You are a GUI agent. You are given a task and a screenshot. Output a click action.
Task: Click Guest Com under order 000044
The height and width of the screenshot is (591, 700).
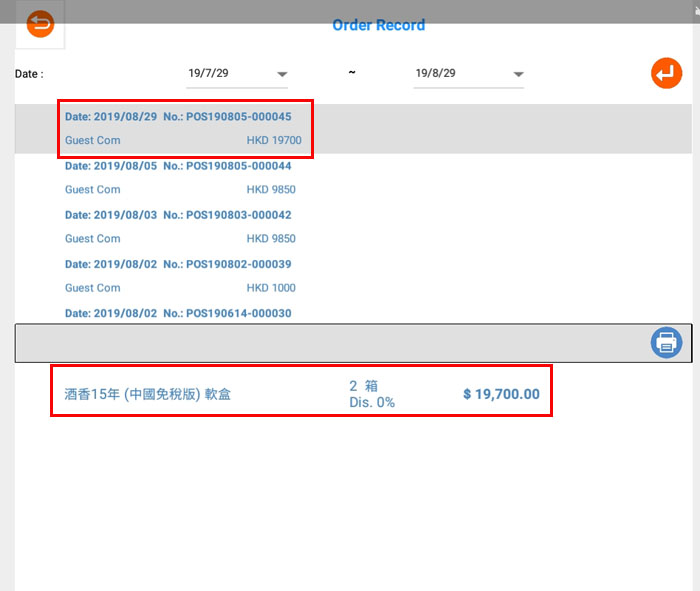[93, 190]
